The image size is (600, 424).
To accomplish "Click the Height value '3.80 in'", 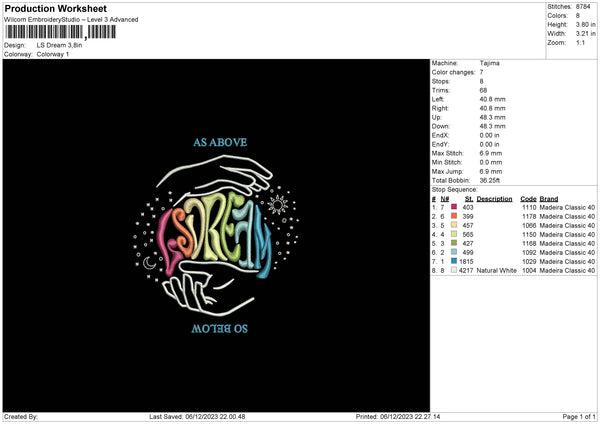I will (x=585, y=24).
